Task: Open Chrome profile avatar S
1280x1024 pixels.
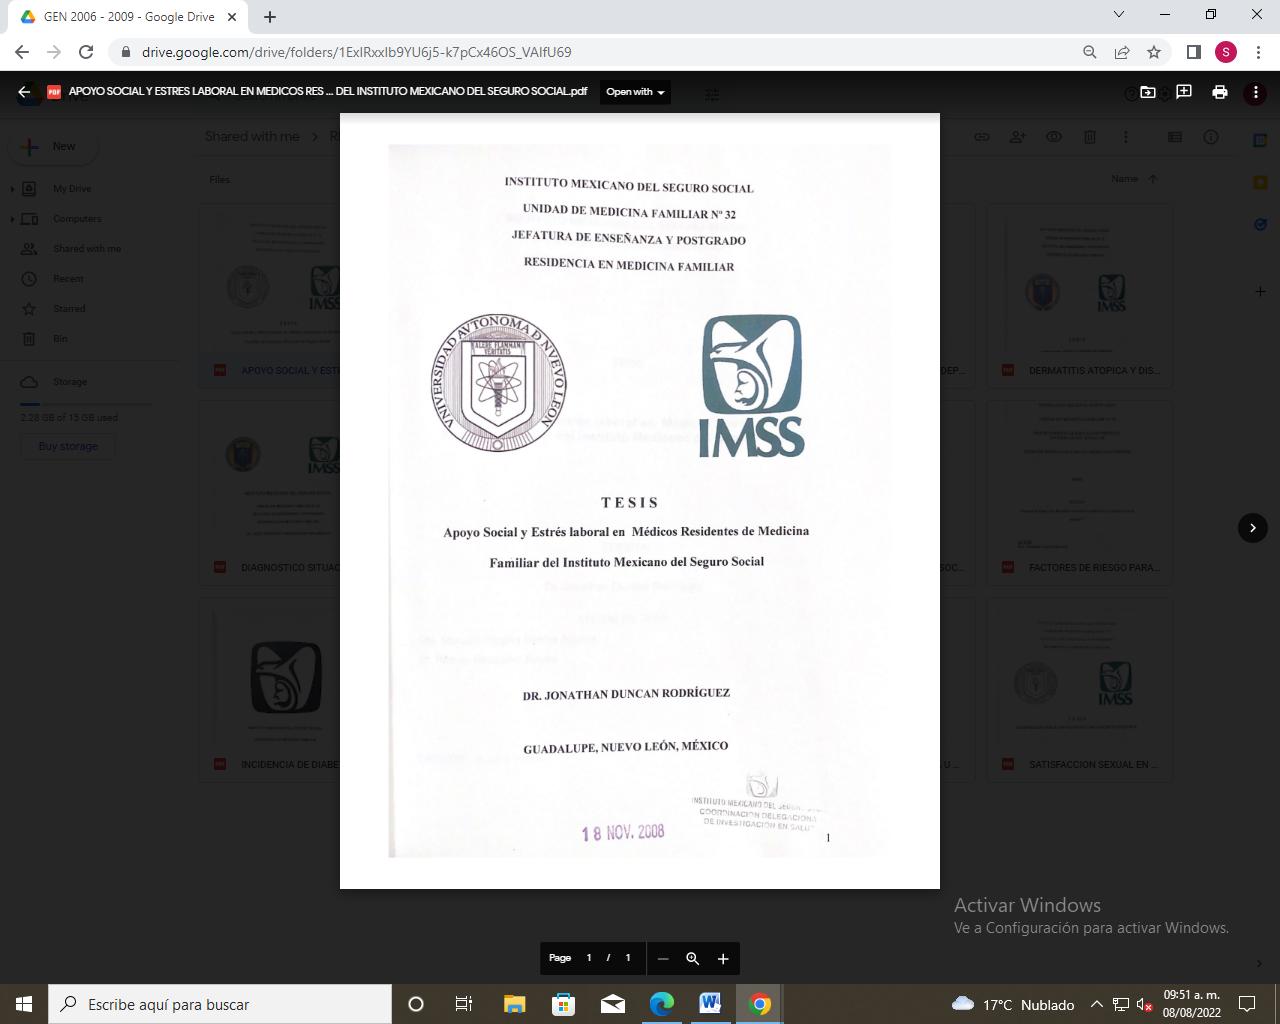Action: coord(1226,52)
